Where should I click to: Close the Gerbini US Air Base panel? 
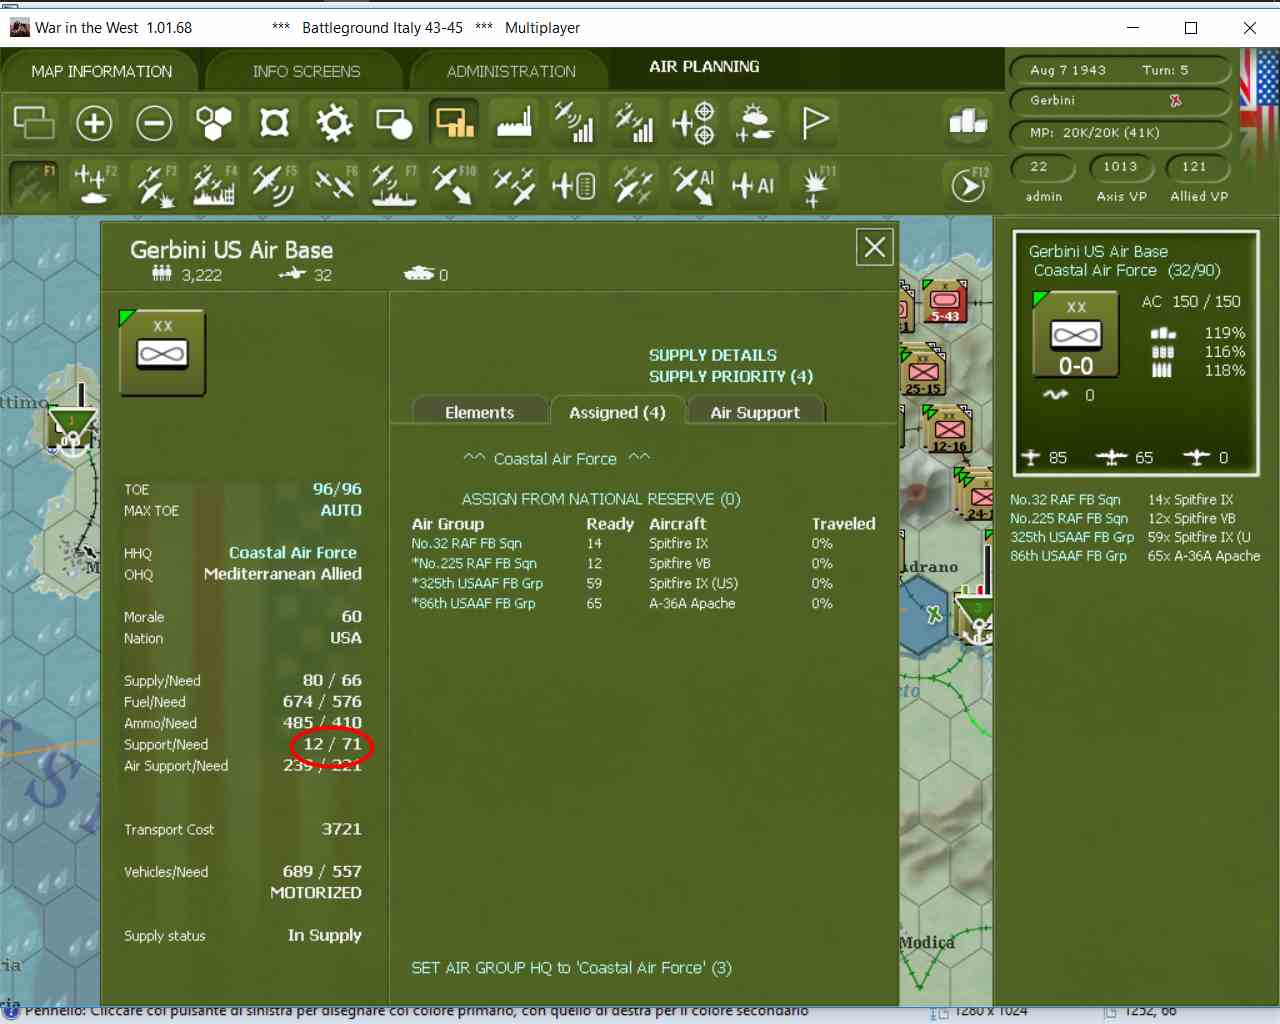[x=875, y=247]
